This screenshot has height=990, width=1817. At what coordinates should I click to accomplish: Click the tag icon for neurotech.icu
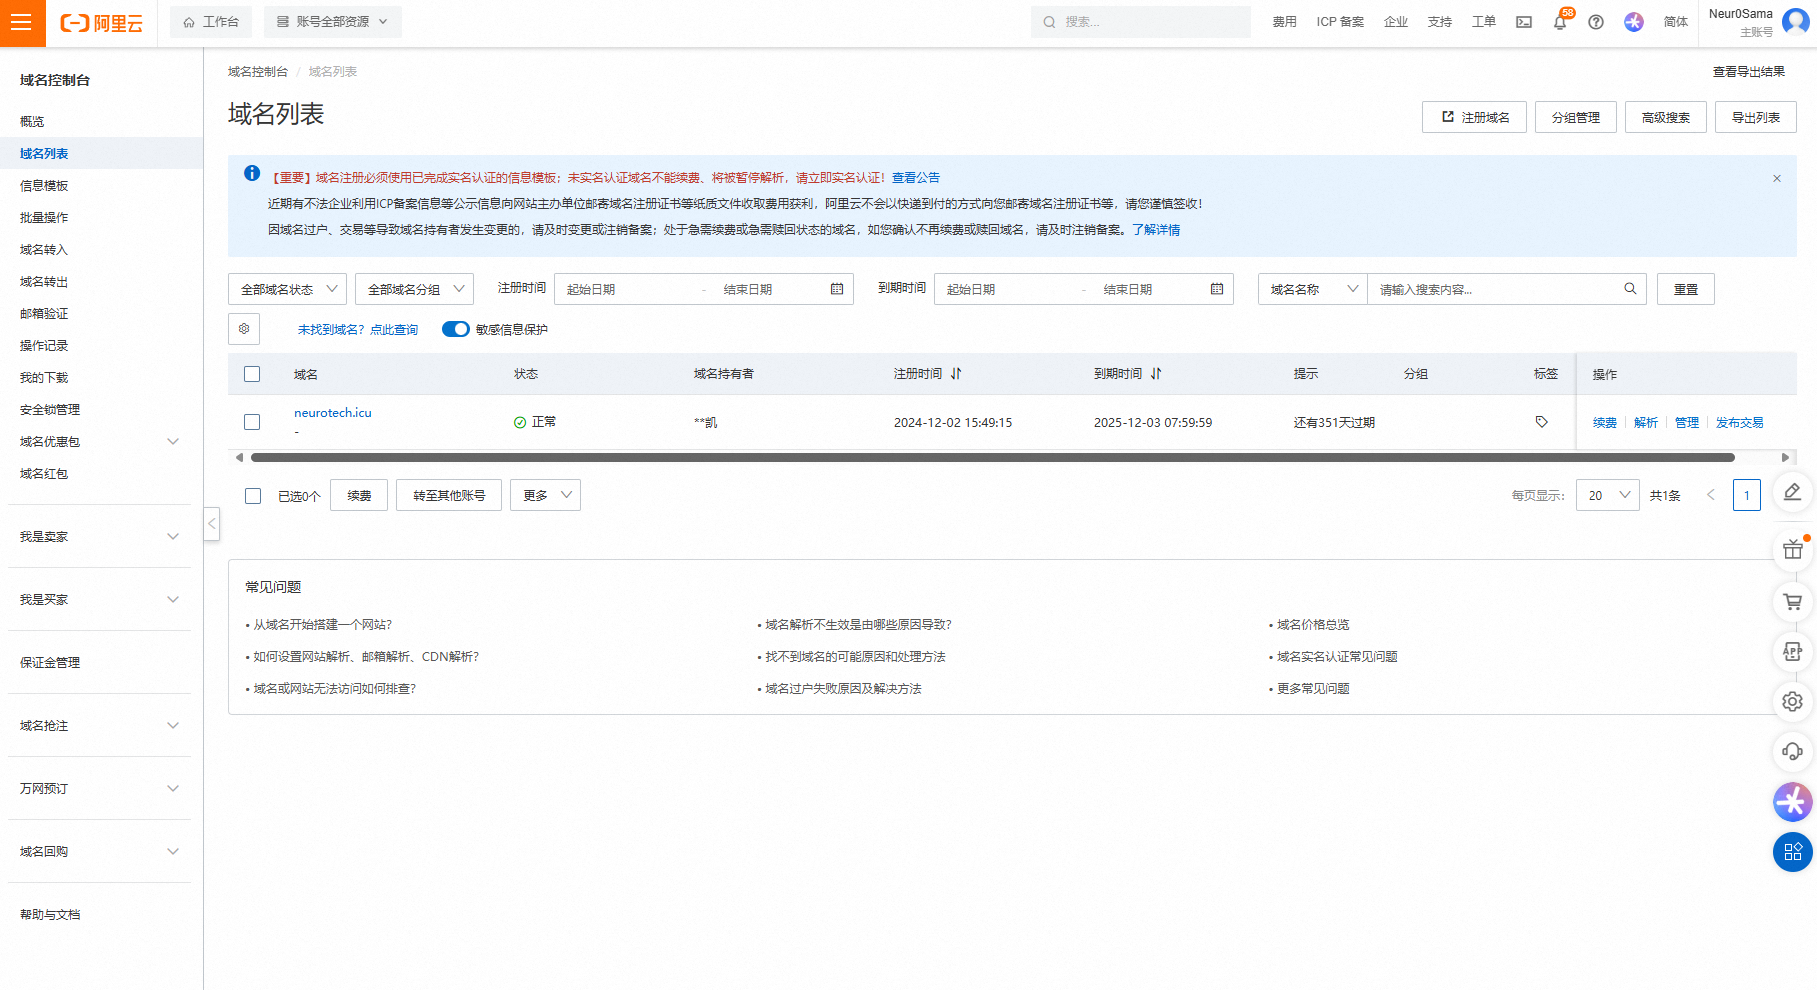tap(1541, 422)
